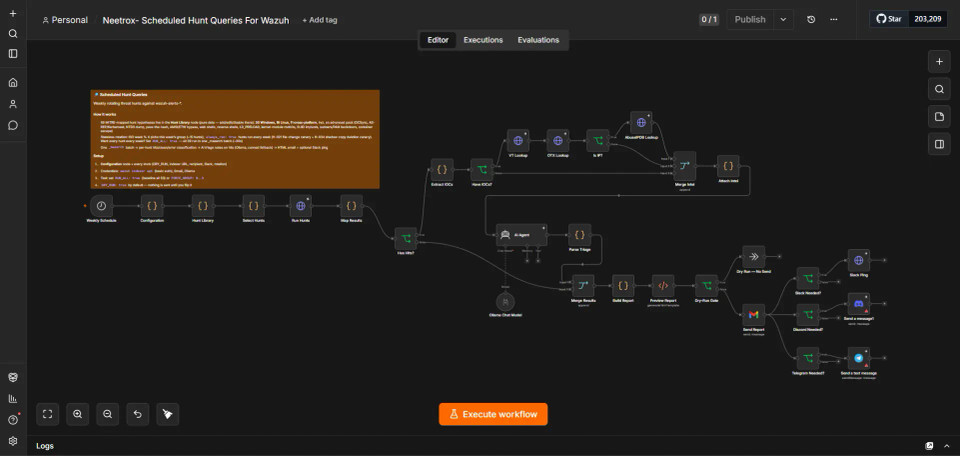Click the Weekly Schedule trigger node
960x456 pixels.
102,206
